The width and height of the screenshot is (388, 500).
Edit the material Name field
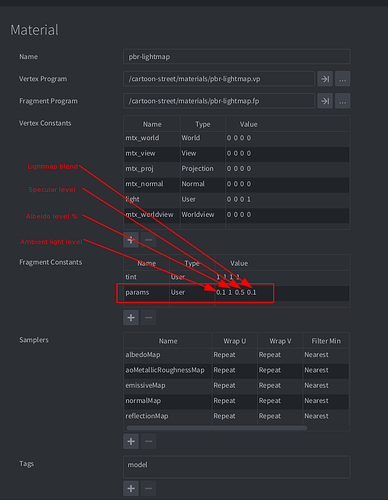click(x=237, y=57)
